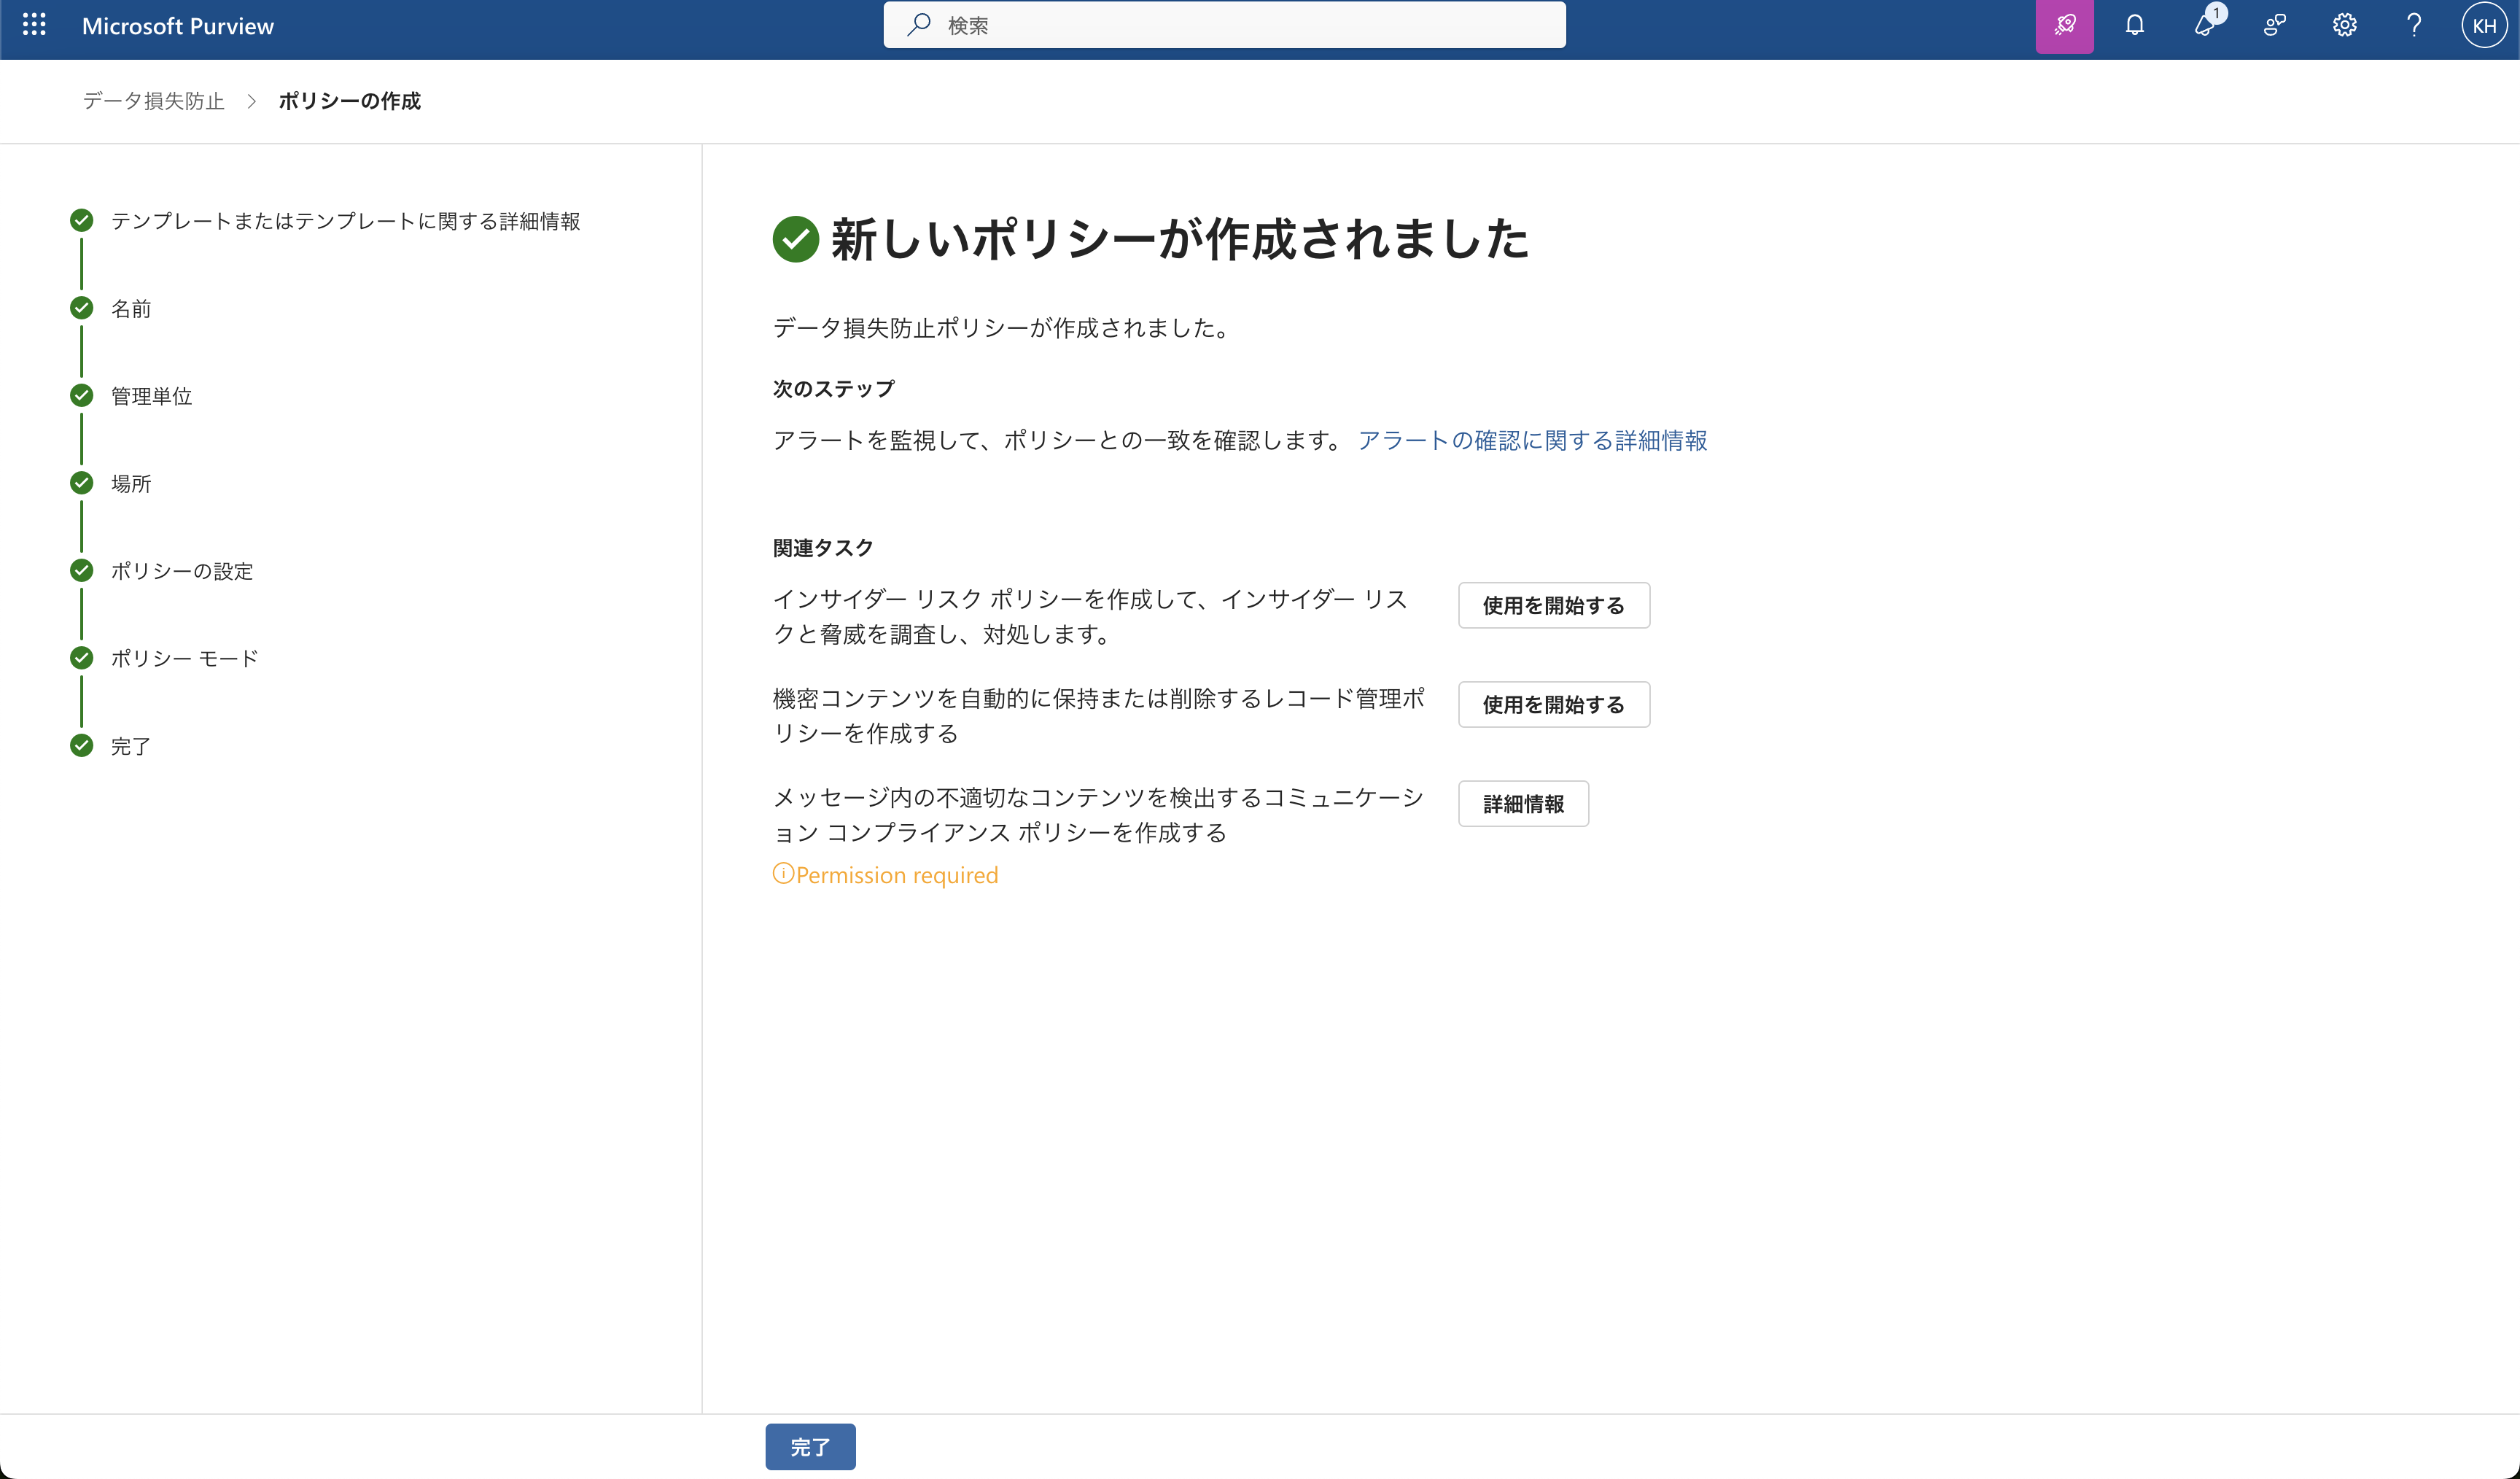Go back to データ損失防止 breadcrumb

[x=153, y=101]
